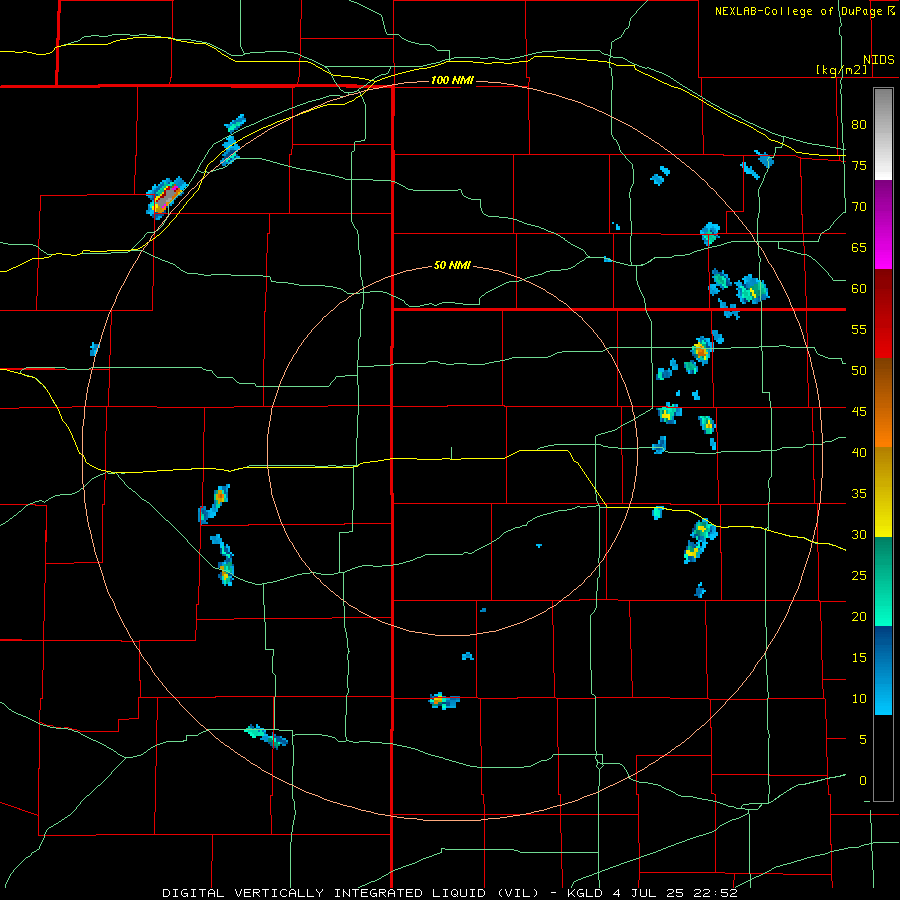This screenshot has width=900, height=900.
Task: Click the 65 value on the color scale
Action: coord(859,247)
